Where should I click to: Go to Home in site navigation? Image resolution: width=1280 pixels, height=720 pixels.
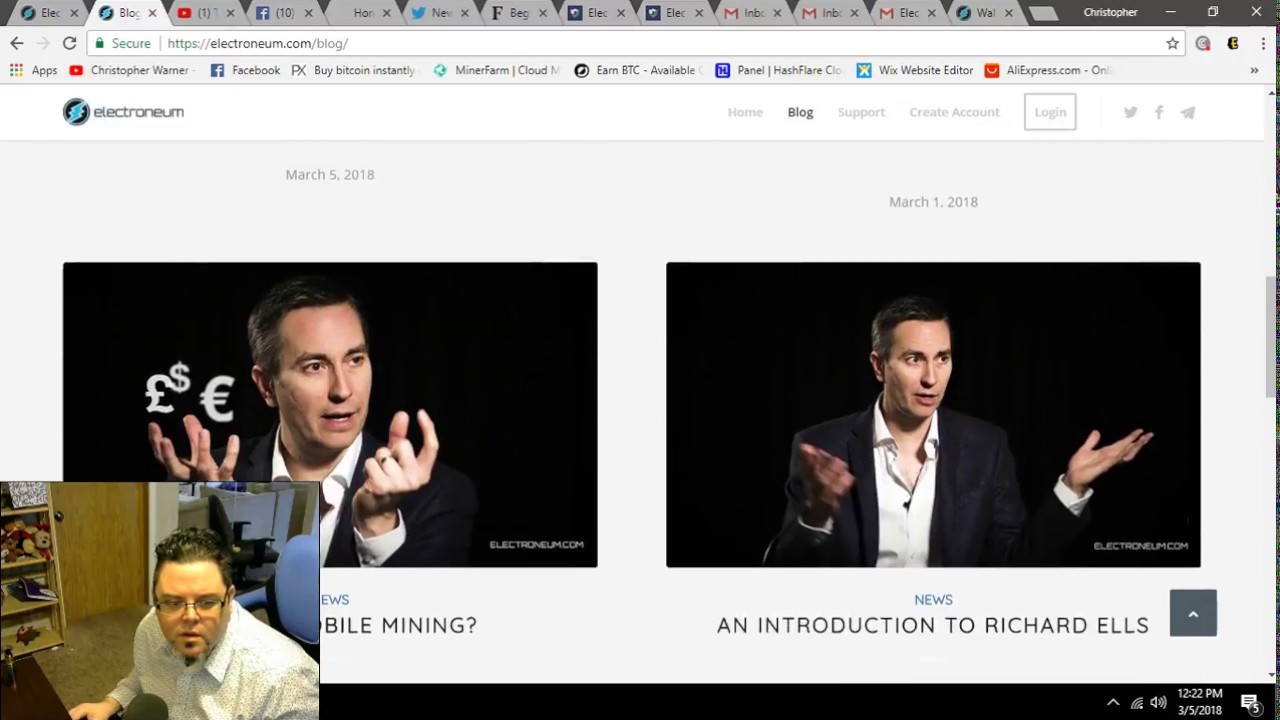[745, 112]
